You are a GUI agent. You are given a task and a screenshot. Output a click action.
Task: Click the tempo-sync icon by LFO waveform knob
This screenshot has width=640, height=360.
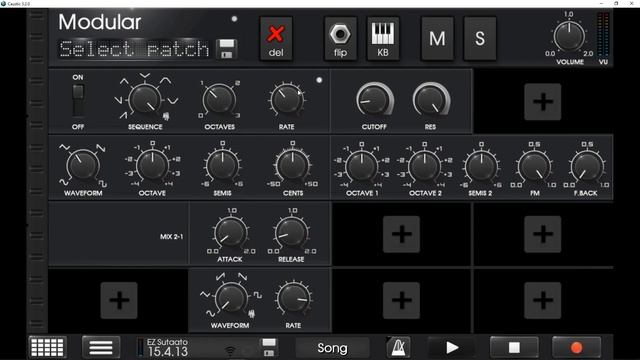[251, 314]
